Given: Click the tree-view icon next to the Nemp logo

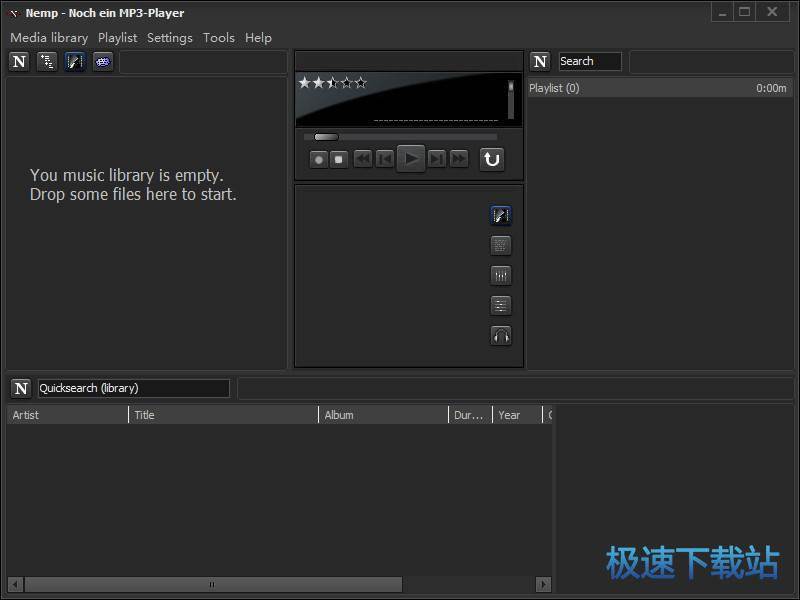Looking at the screenshot, I should pyautogui.click(x=47, y=61).
